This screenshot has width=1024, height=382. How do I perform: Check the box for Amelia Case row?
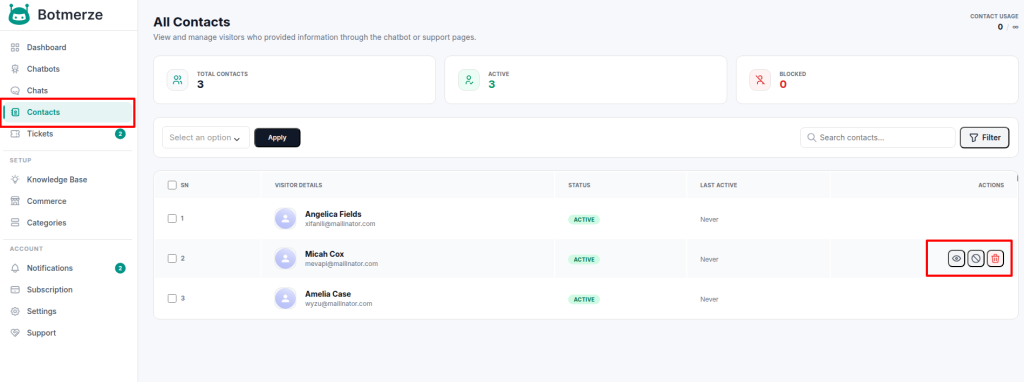(x=172, y=298)
